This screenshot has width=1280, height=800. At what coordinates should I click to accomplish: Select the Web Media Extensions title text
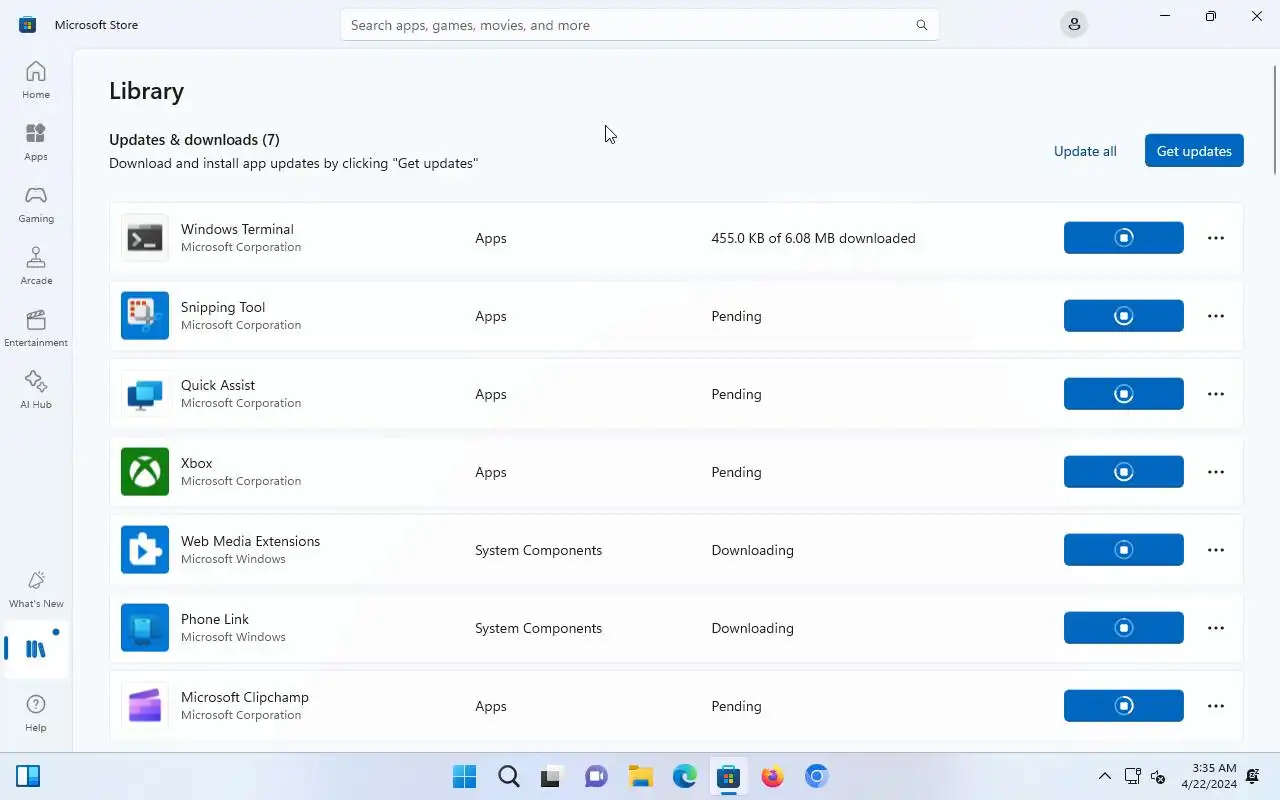(250, 541)
